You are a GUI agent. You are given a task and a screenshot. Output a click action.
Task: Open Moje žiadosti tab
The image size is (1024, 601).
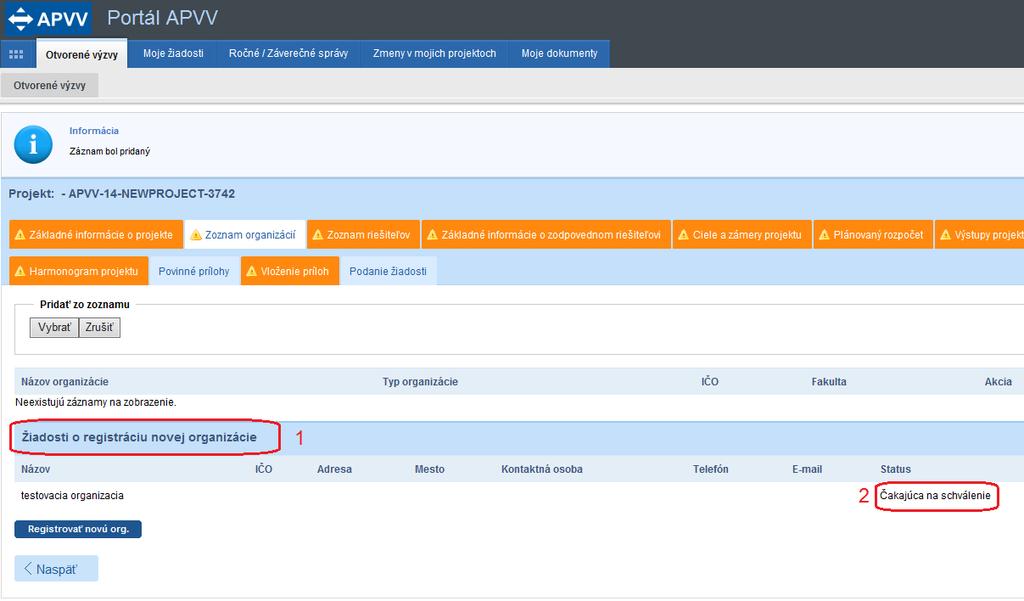point(173,54)
